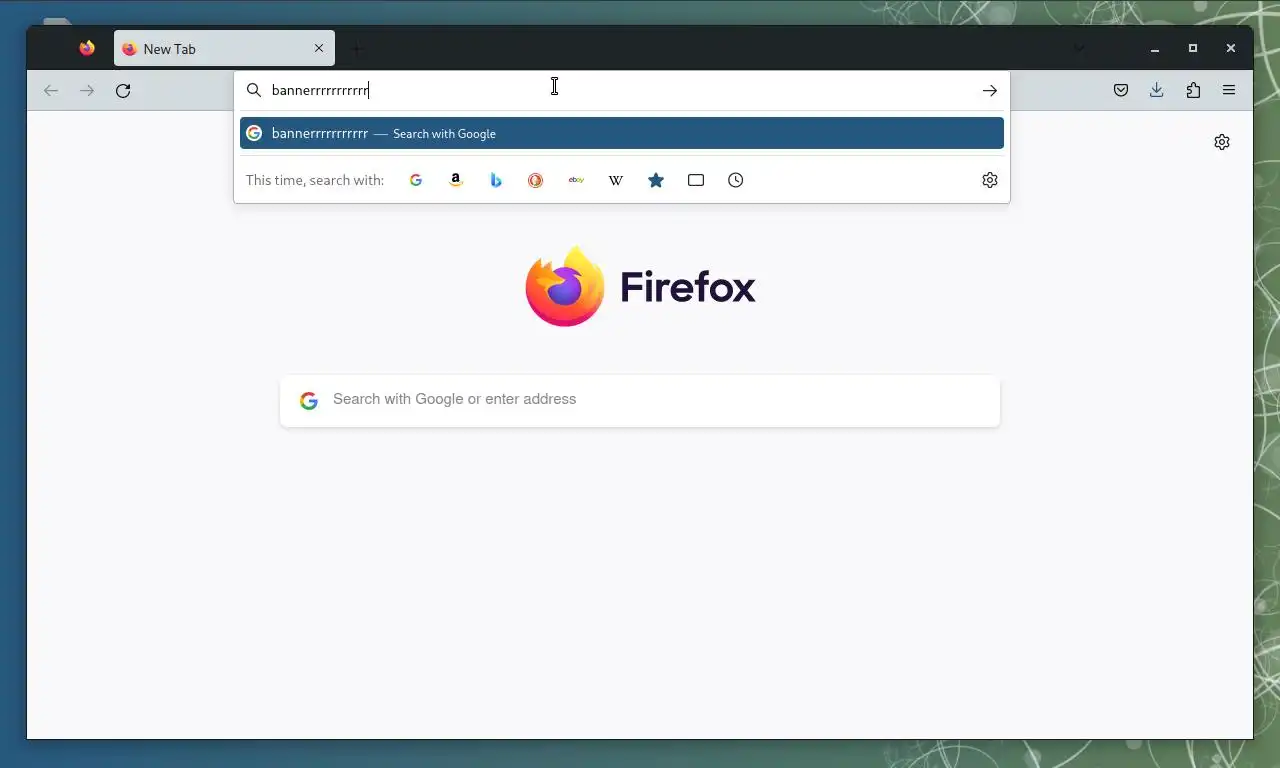Click the address bar text field
Viewport: 1280px width, 768px height.
[620, 91]
